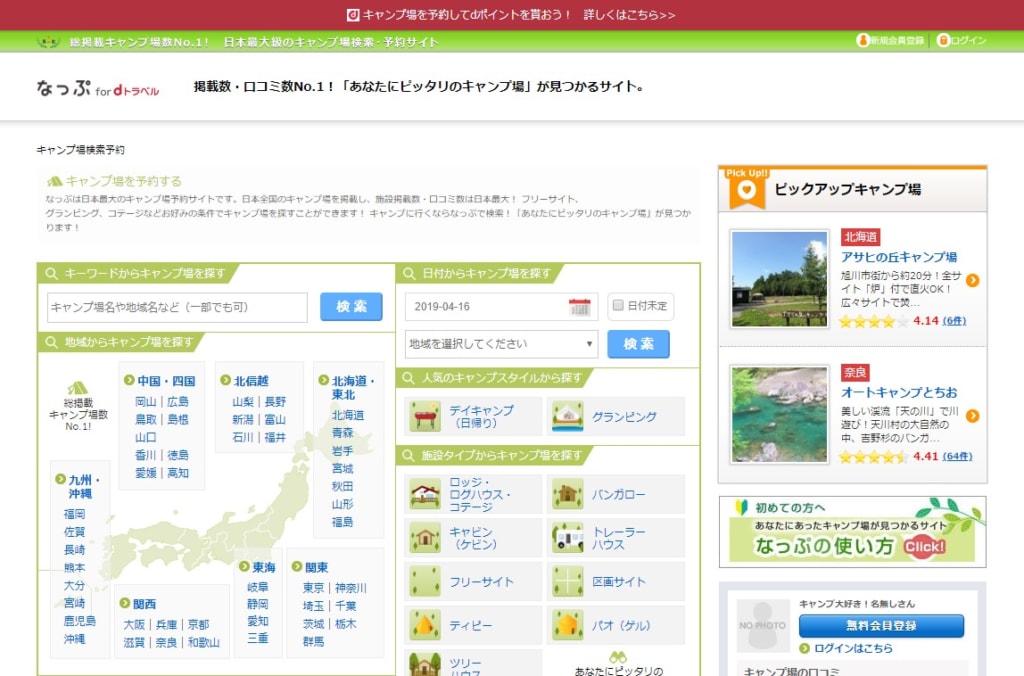Viewport: 1024px width, 676px height.
Task: Open the アサヒの丘キャンプ場 title link
Action: [899, 257]
